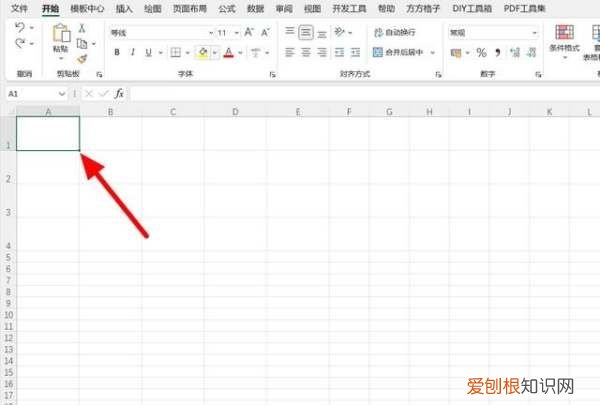
Task: Click merge and center (合并后居中) button
Action: [398, 52]
